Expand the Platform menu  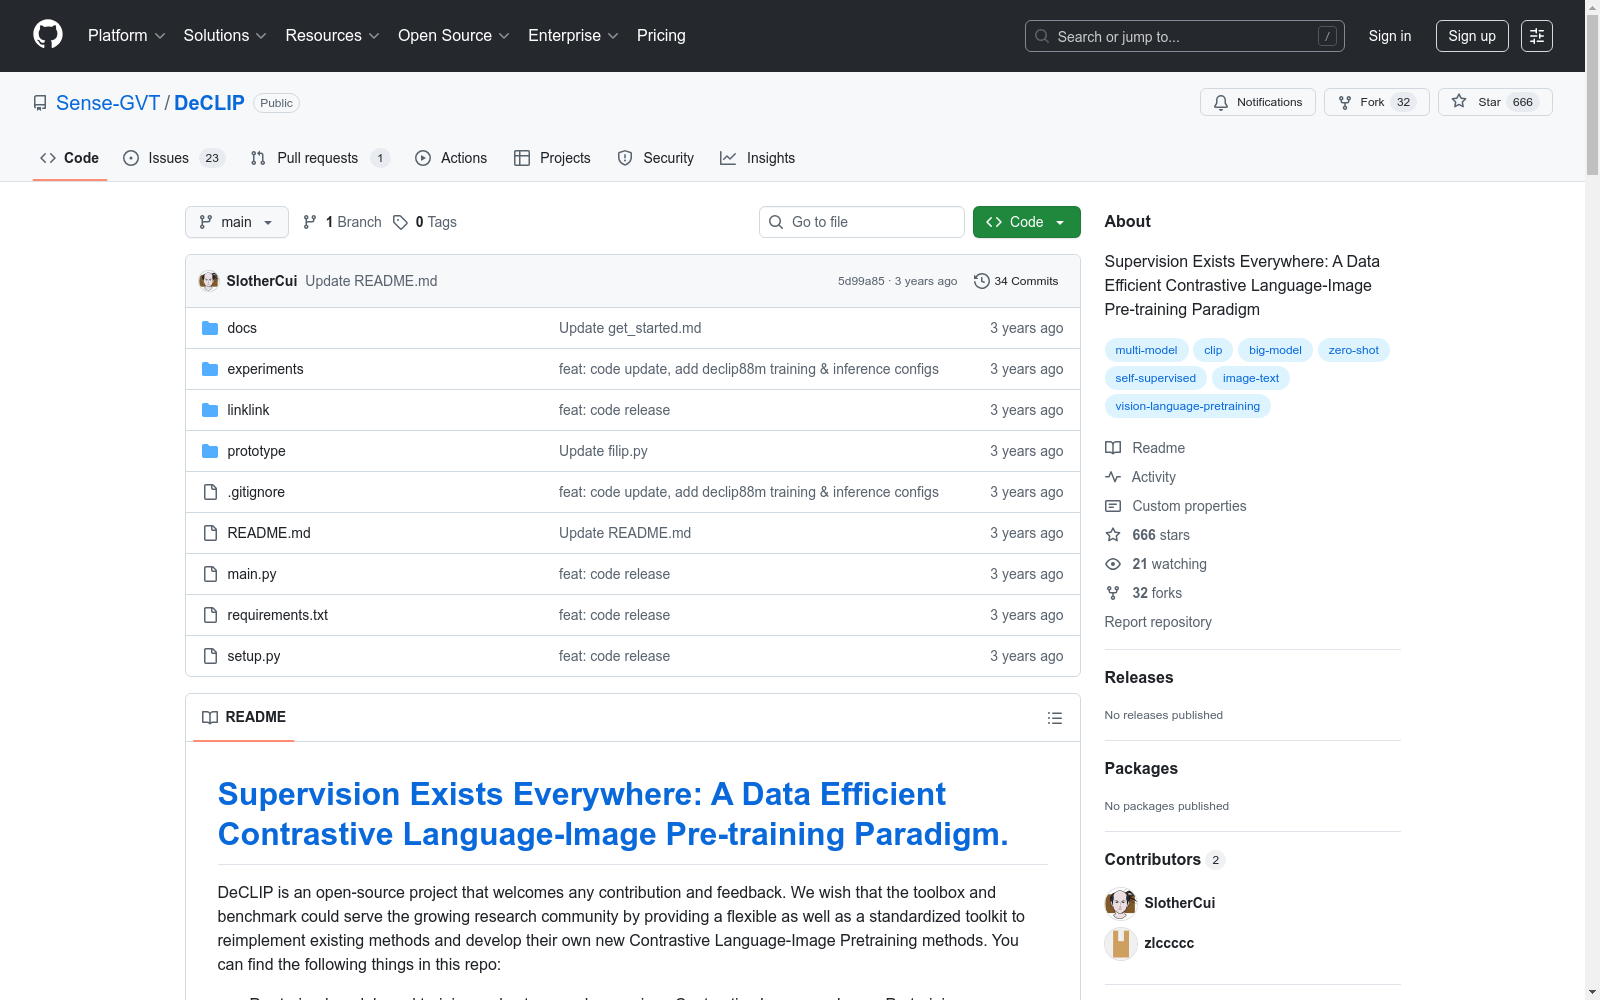click(126, 36)
